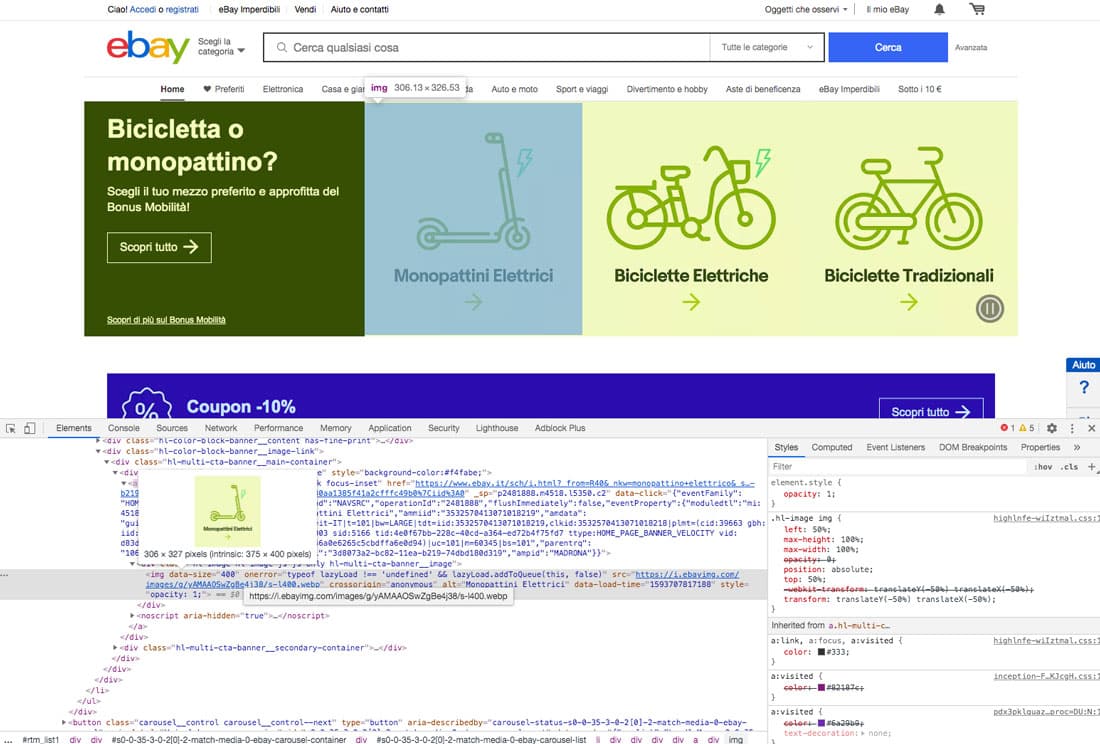Open the Lighthouse tab
This screenshot has height=744, width=1100.
coord(497,428)
